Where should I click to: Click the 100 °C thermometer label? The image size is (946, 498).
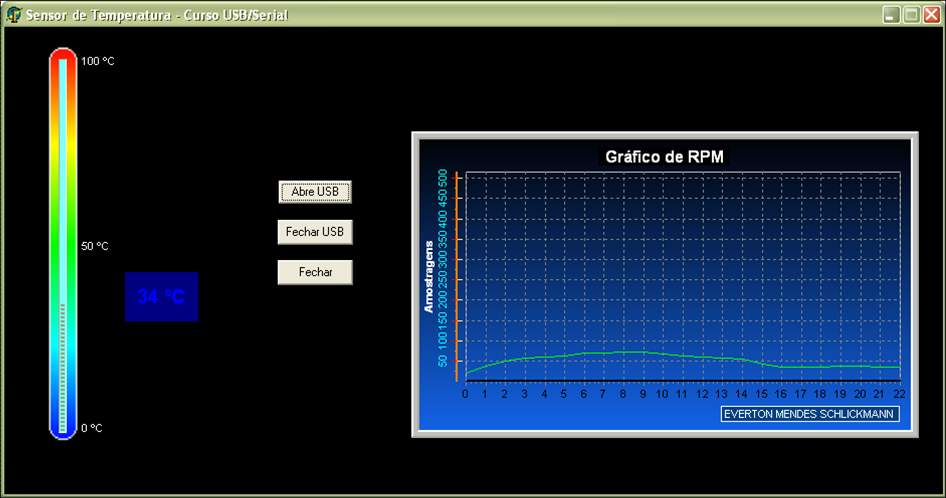coord(98,61)
